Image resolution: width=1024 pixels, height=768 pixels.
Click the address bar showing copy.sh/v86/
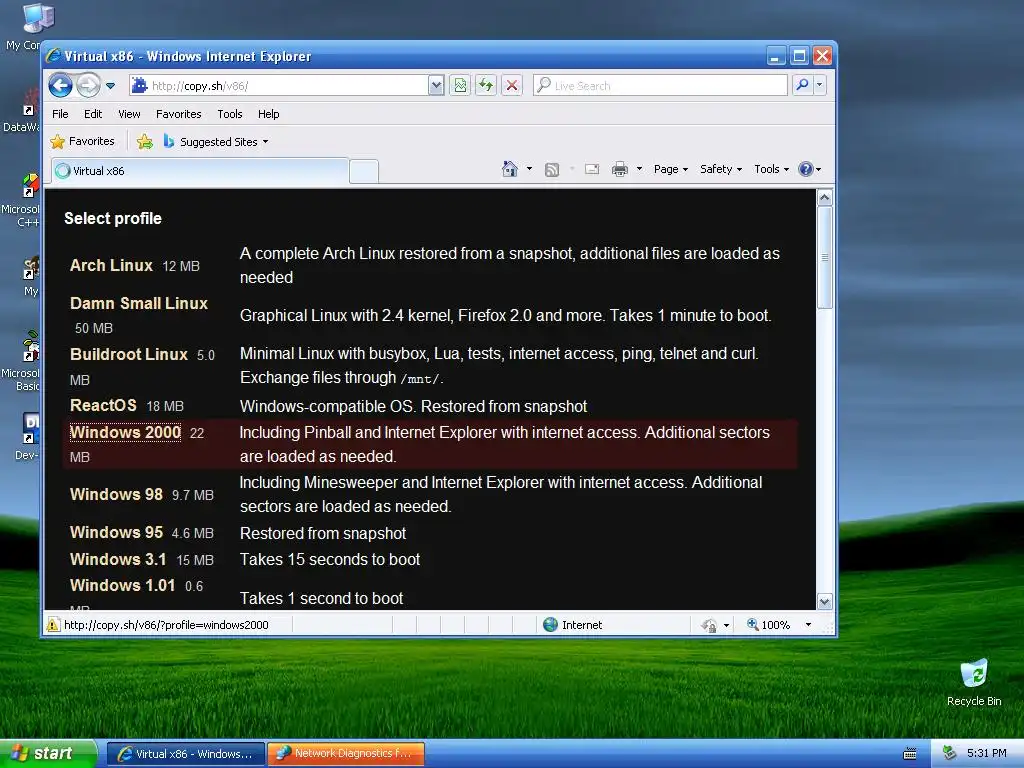pyautogui.click(x=279, y=86)
